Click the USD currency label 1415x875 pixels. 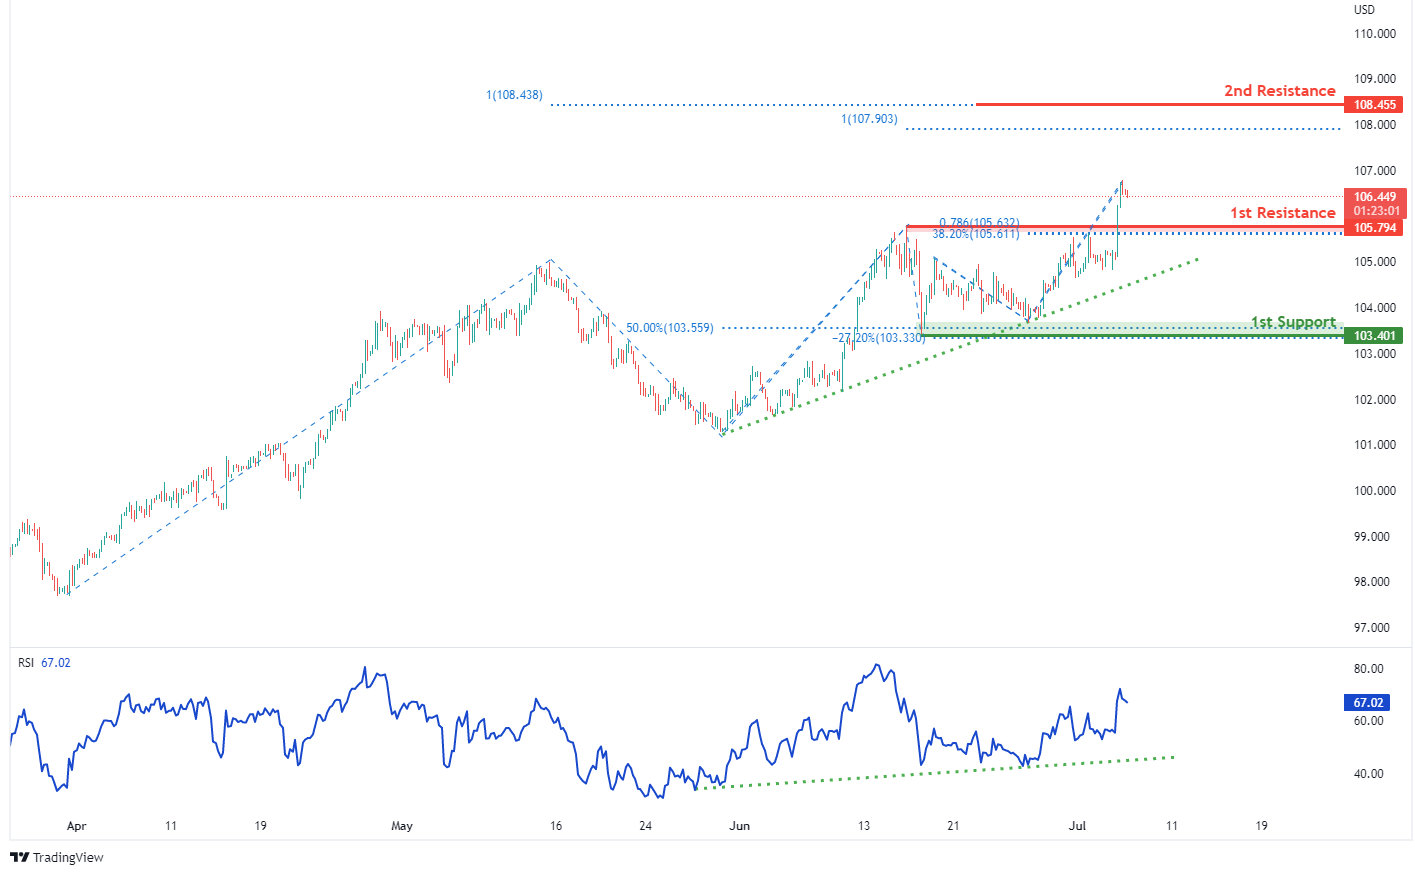1364,10
